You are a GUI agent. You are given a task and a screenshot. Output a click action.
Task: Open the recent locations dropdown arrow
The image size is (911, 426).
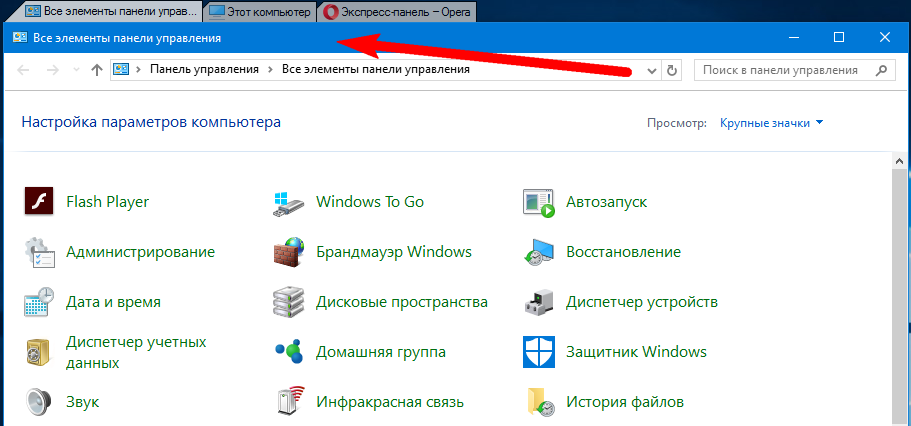pyautogui.click(x=76, y=70)
